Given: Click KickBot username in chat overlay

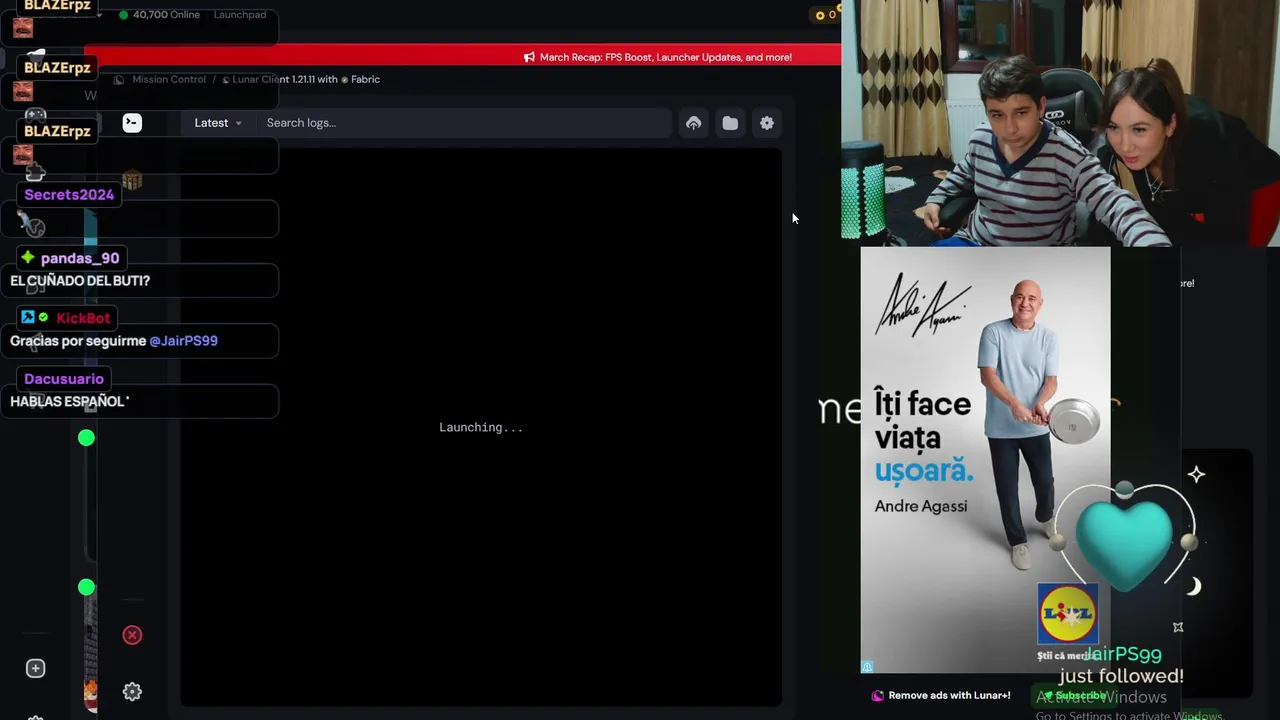Looking at the screenshot, I should pos(83,318).
